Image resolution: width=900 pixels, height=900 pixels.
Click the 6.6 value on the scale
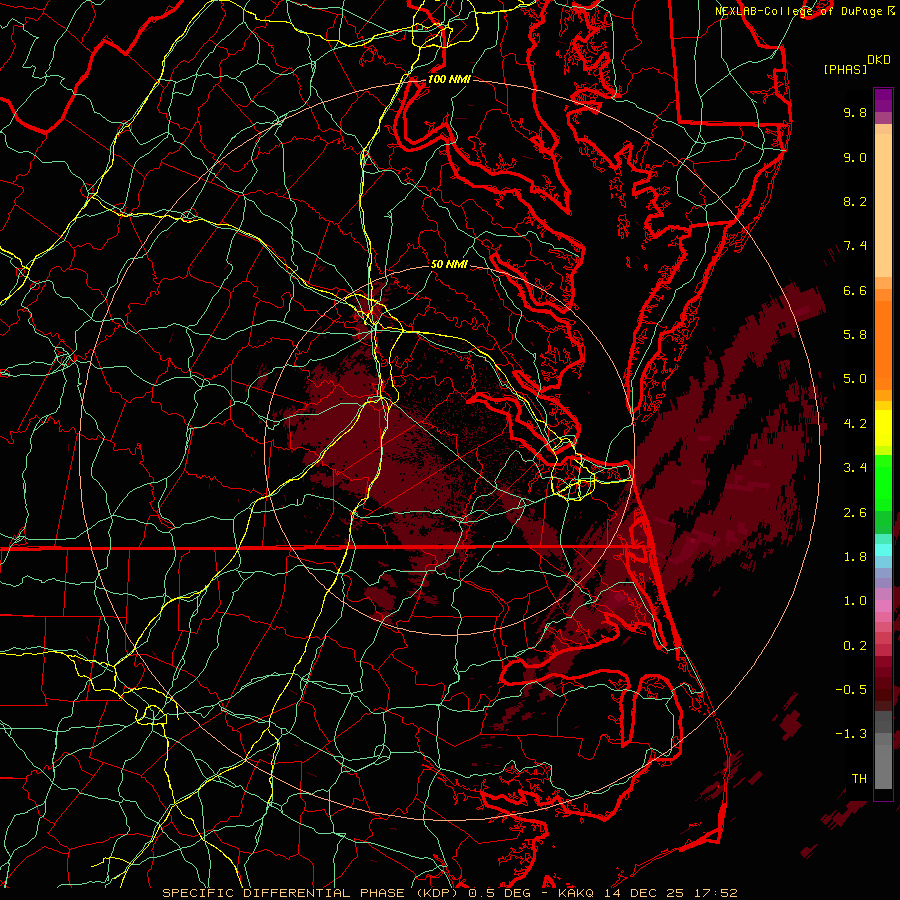[855, 290]
